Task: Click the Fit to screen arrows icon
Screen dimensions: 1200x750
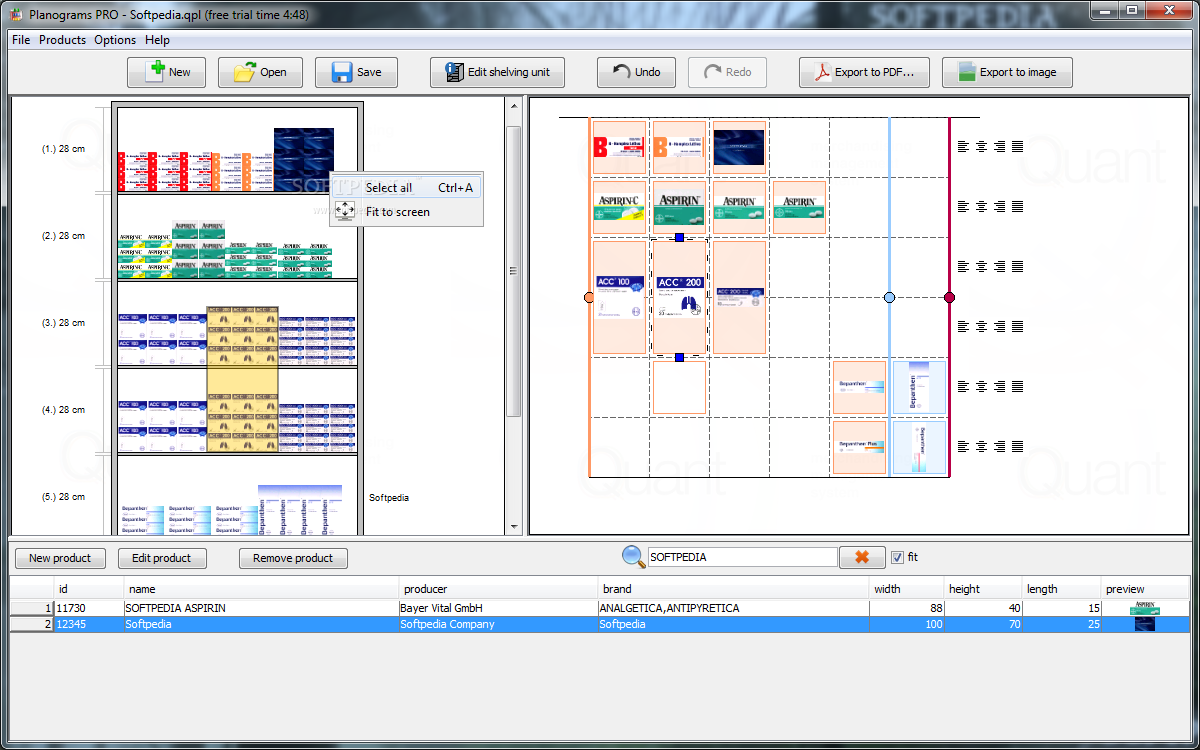Action: coord(344,211)
